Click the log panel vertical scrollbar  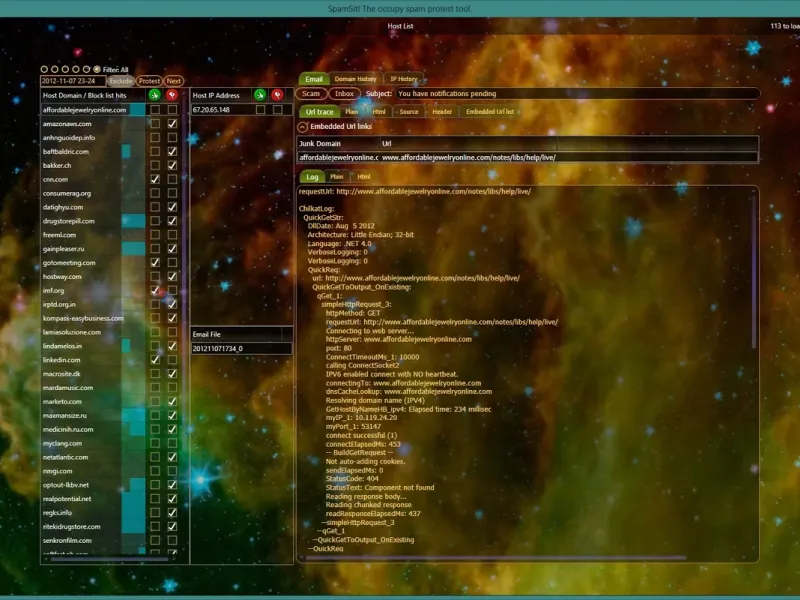point(754,270)
